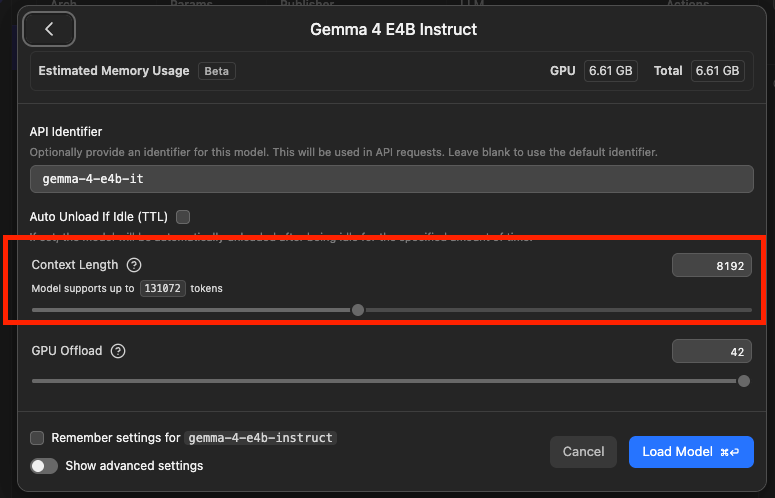Go back with the chevron arrow button

[49, 29]
